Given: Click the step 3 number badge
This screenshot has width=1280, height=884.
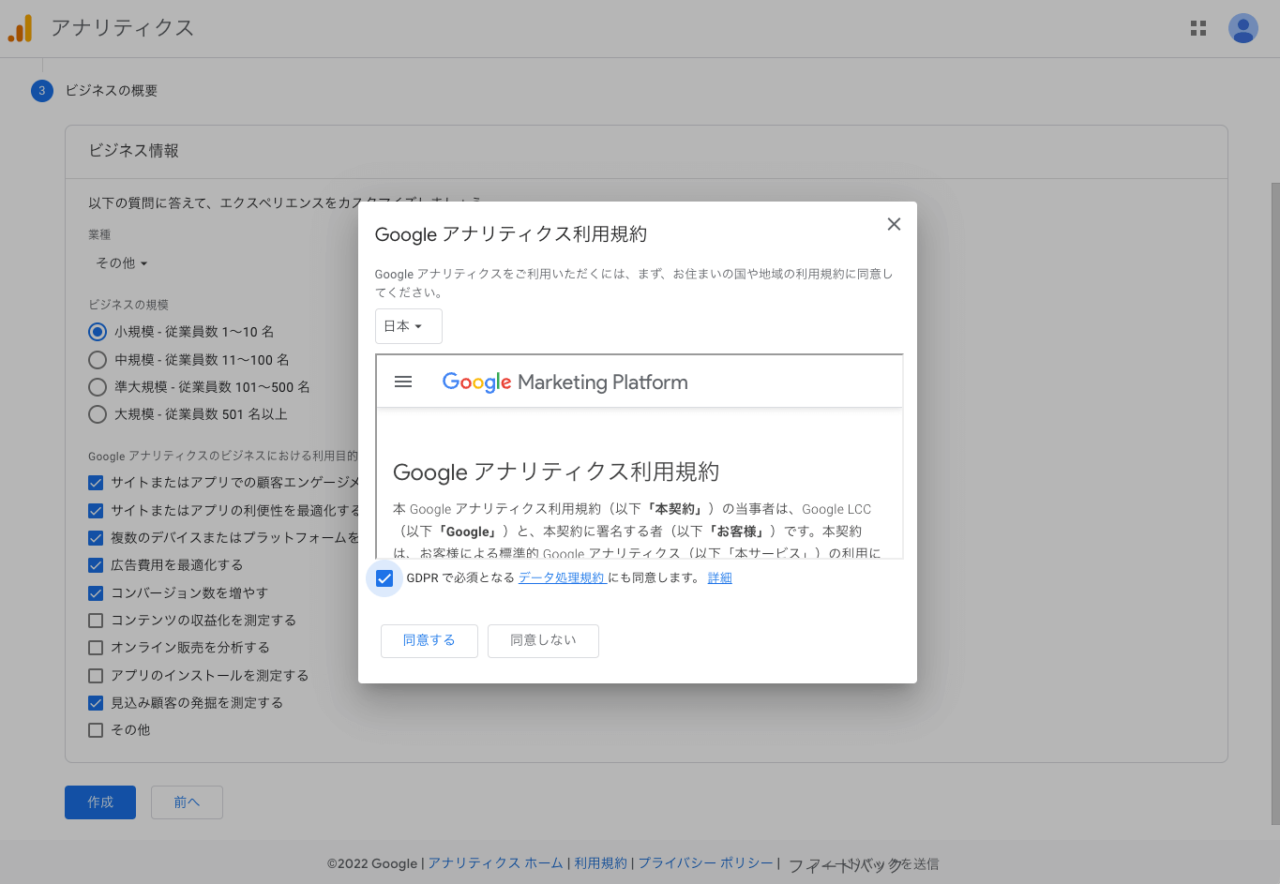Looking at the screenshot, I should [42, 91].
